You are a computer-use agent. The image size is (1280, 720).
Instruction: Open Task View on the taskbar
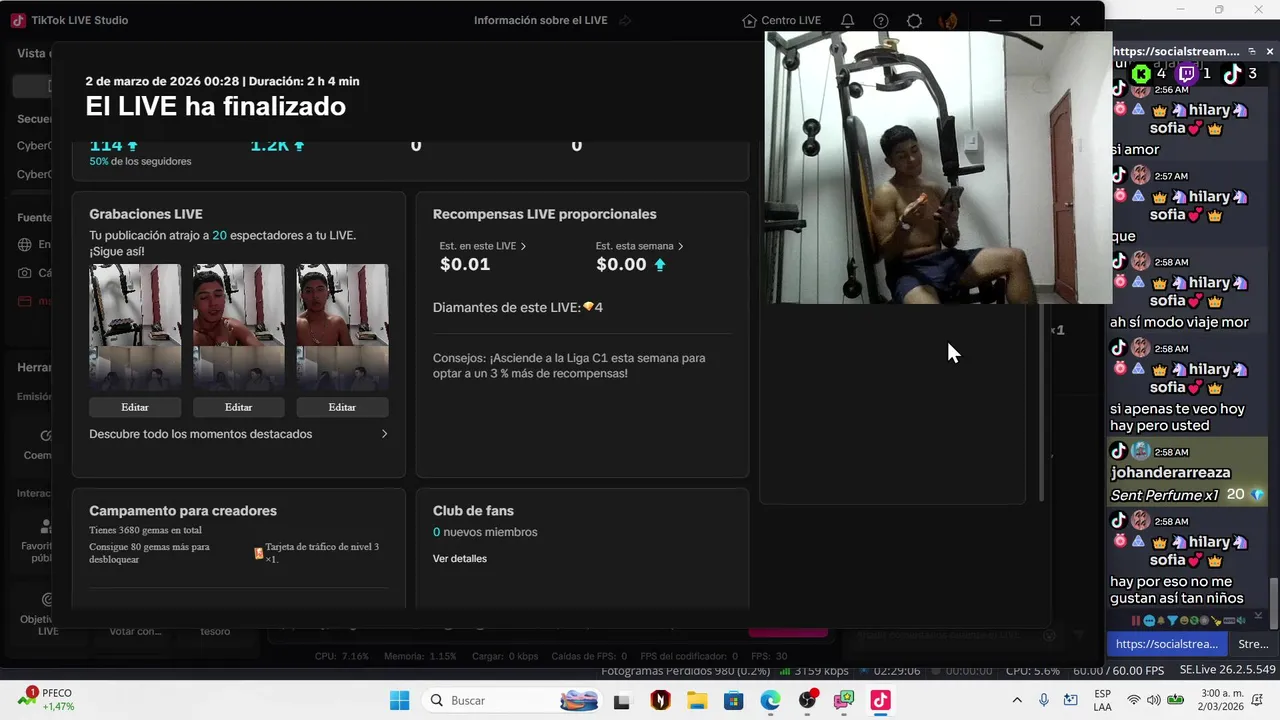[622, 701]
